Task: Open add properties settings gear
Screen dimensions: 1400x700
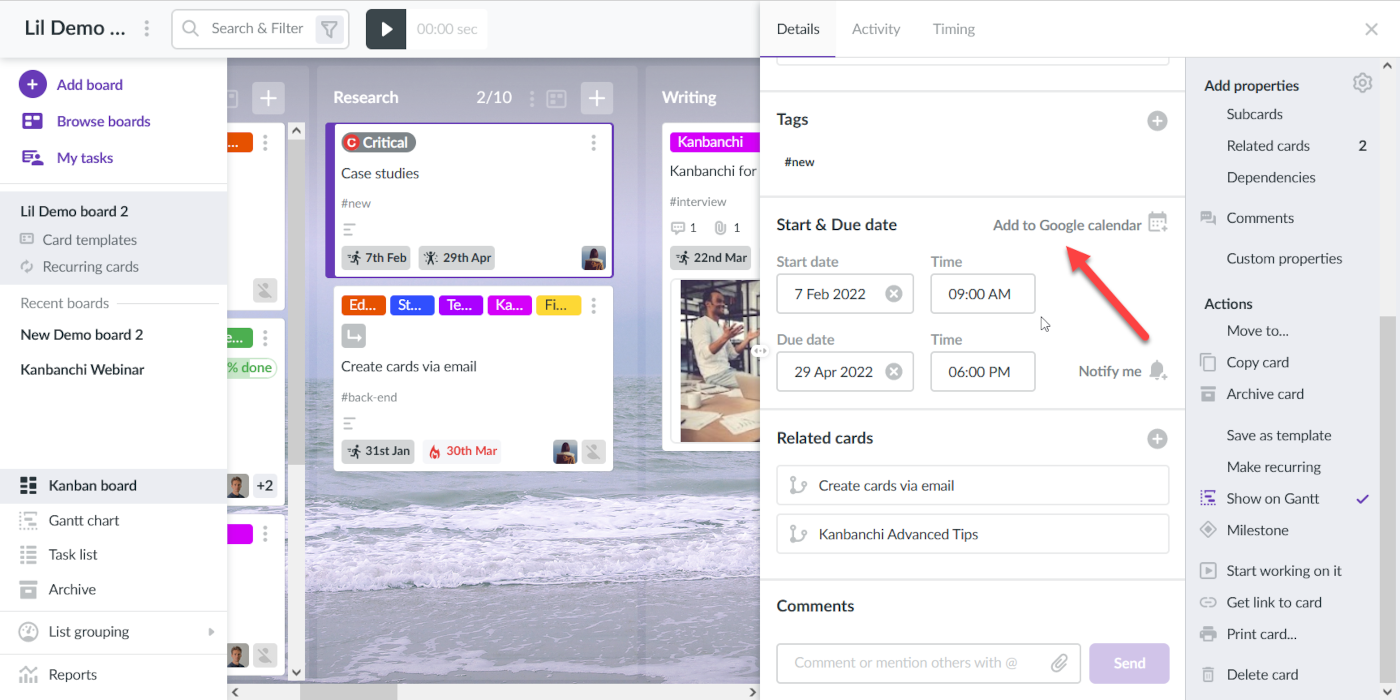Action: pos(1362,83)
